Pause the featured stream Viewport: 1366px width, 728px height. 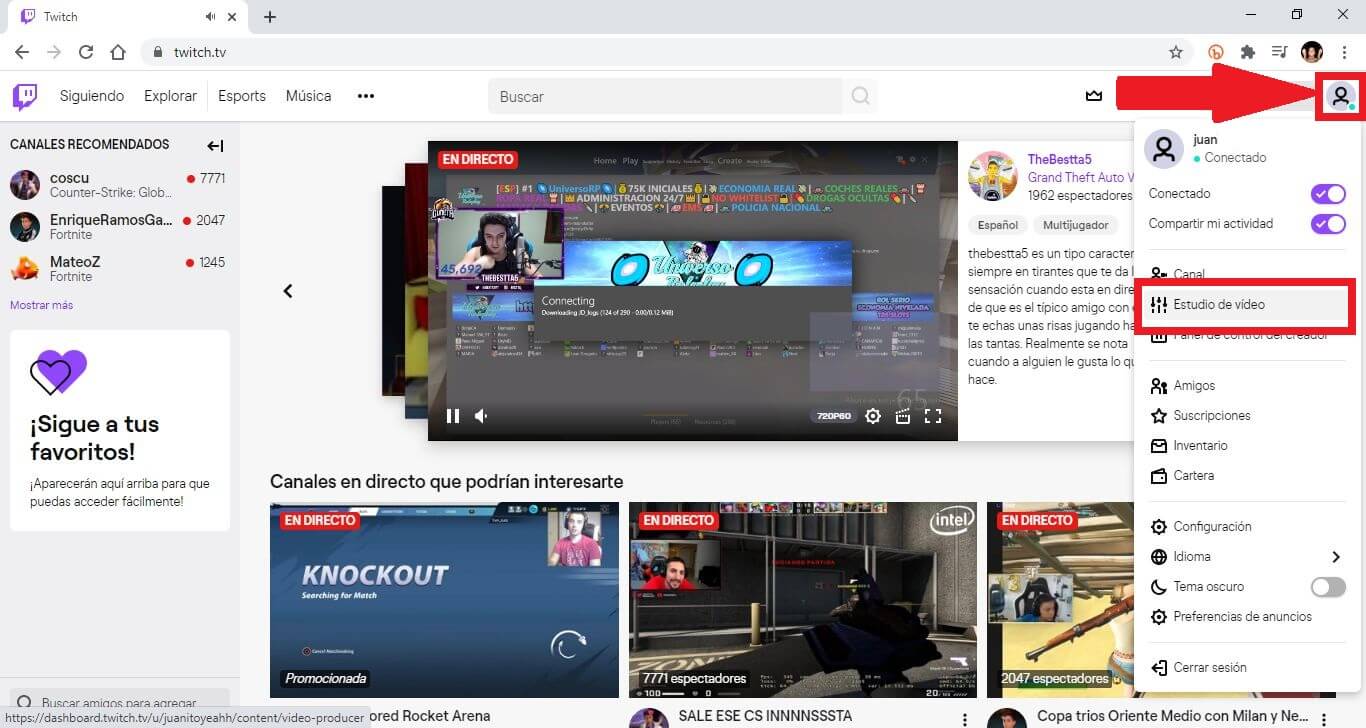coord(453,416)
